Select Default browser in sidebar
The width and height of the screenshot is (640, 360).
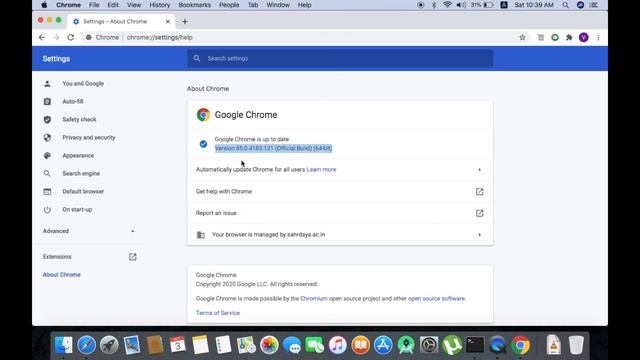(x=83, y=191)
